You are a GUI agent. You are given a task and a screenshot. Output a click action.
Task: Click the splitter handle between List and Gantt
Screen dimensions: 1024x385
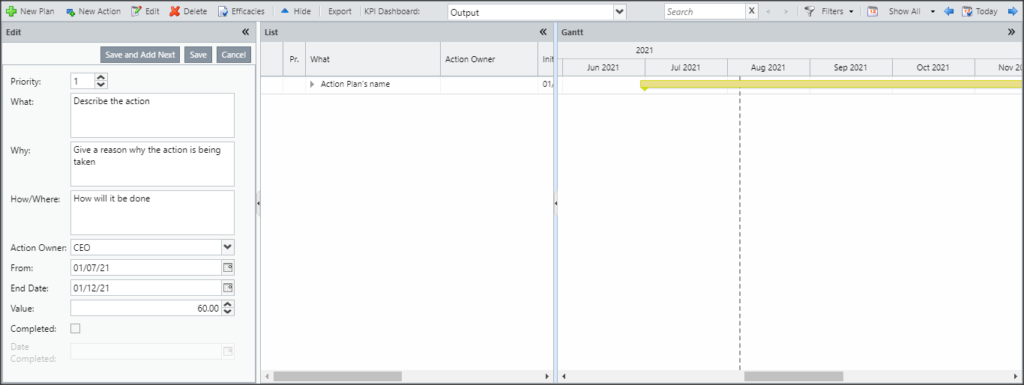[556, 204]
